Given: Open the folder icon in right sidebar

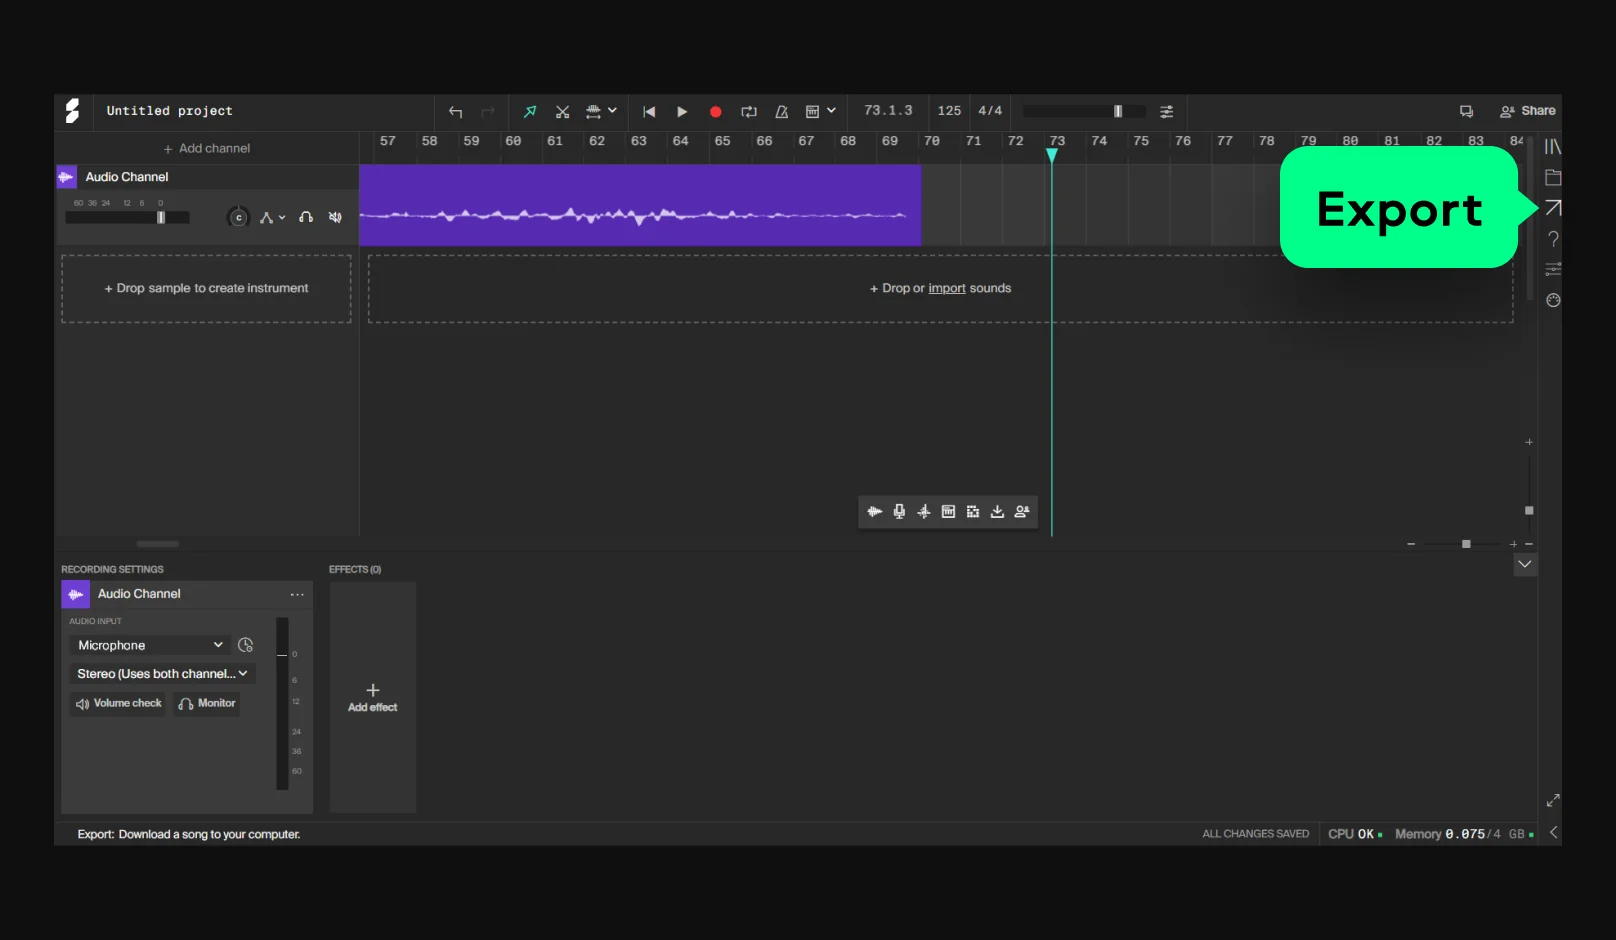Looking at the screenshot, I should [x=1552, y=178].
